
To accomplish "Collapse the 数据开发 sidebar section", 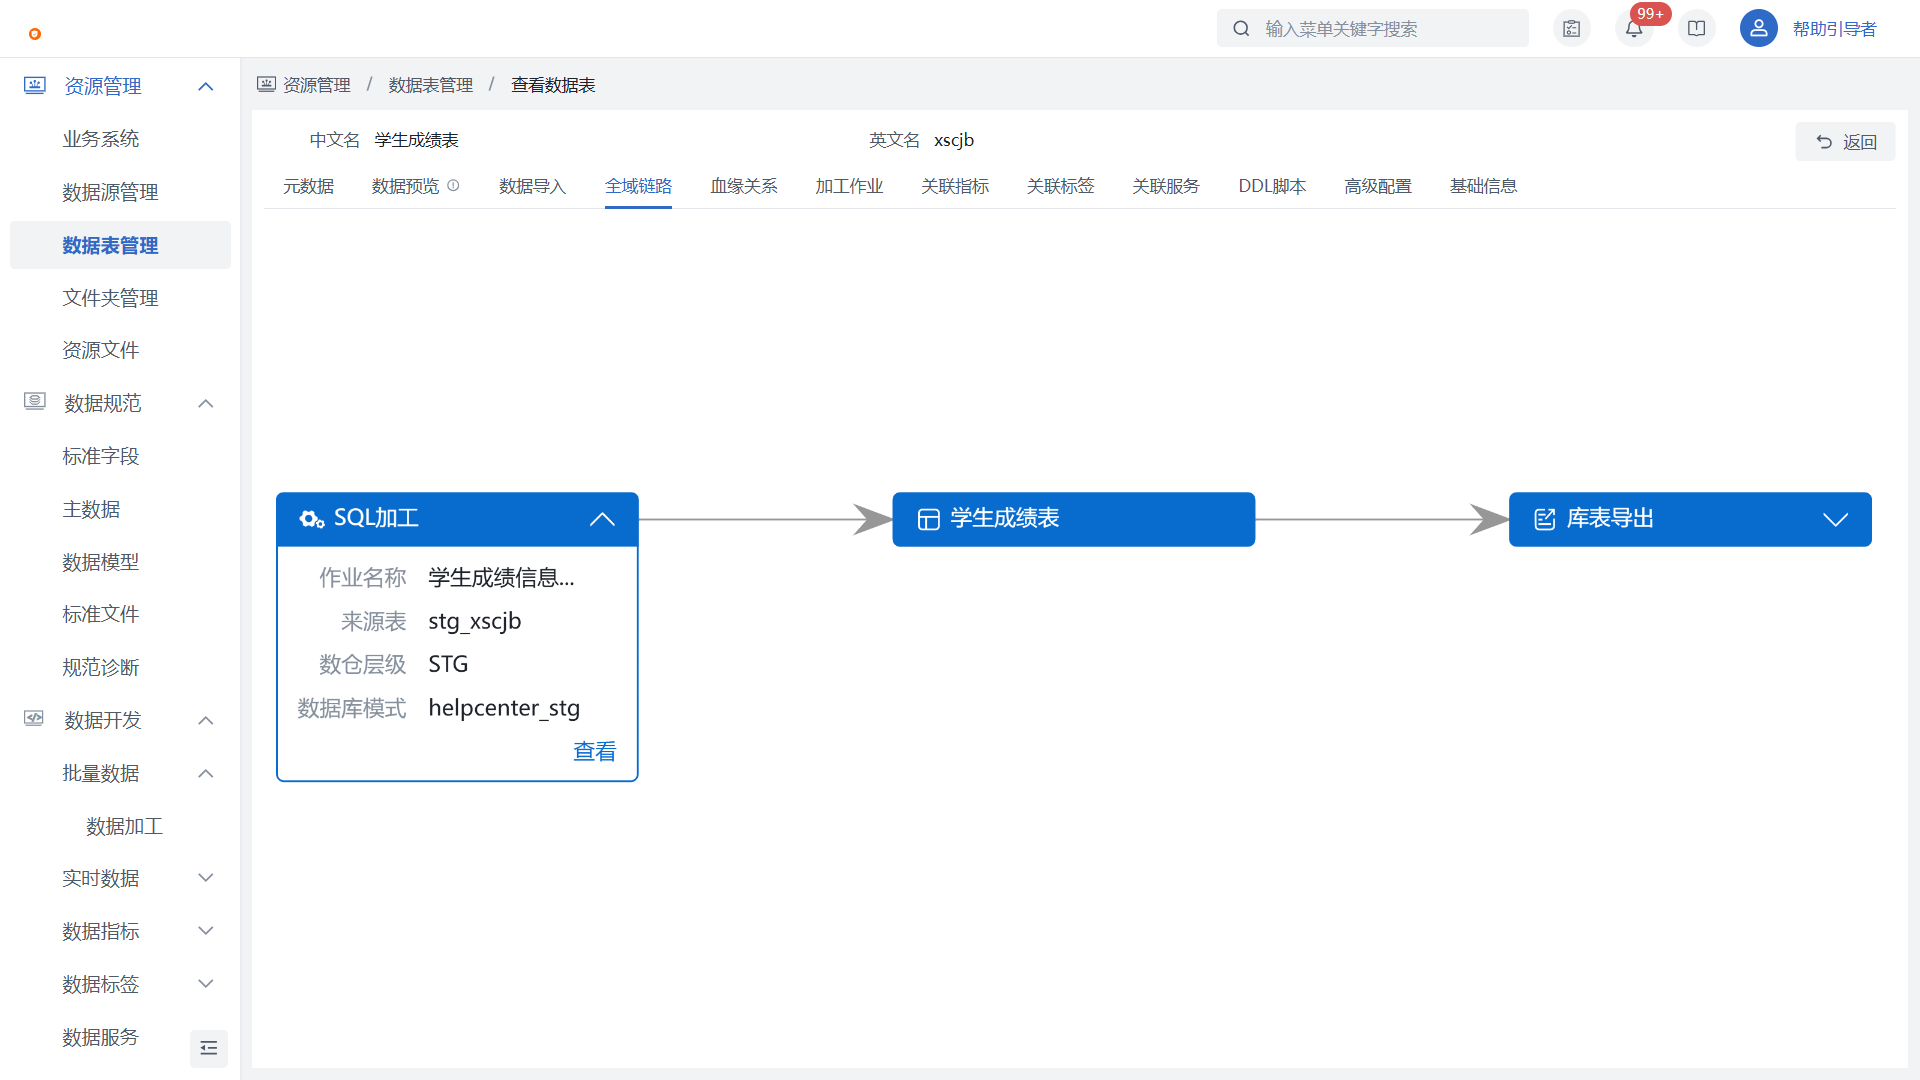I will click(x=206, y=720).
